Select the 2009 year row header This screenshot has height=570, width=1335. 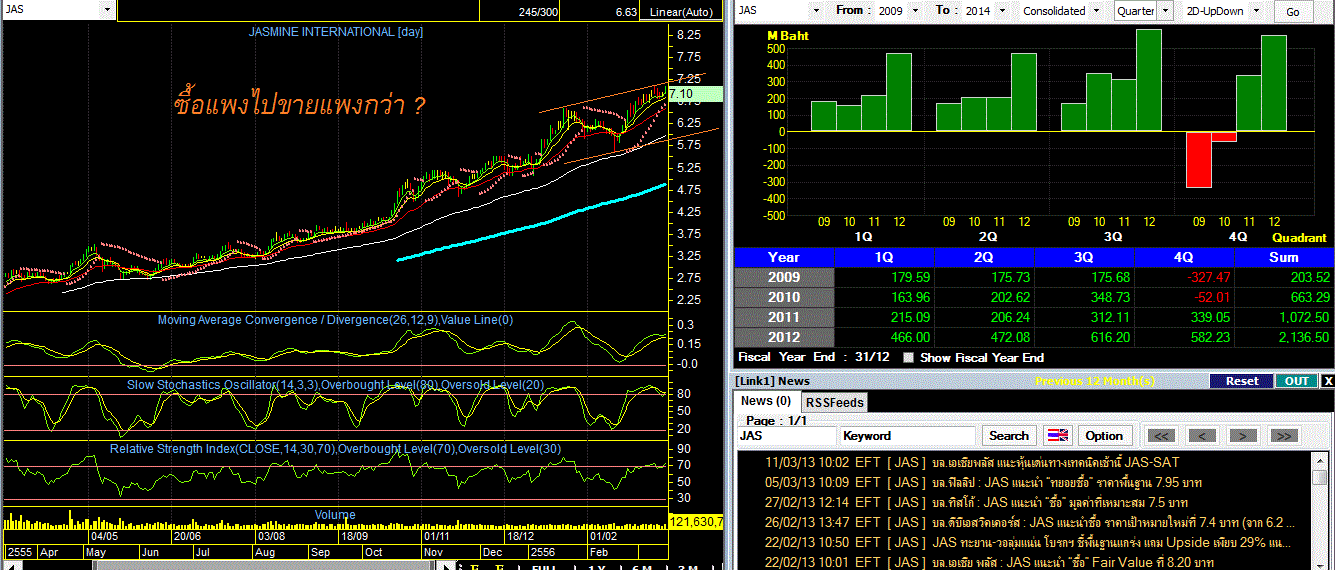pos(784,277)
